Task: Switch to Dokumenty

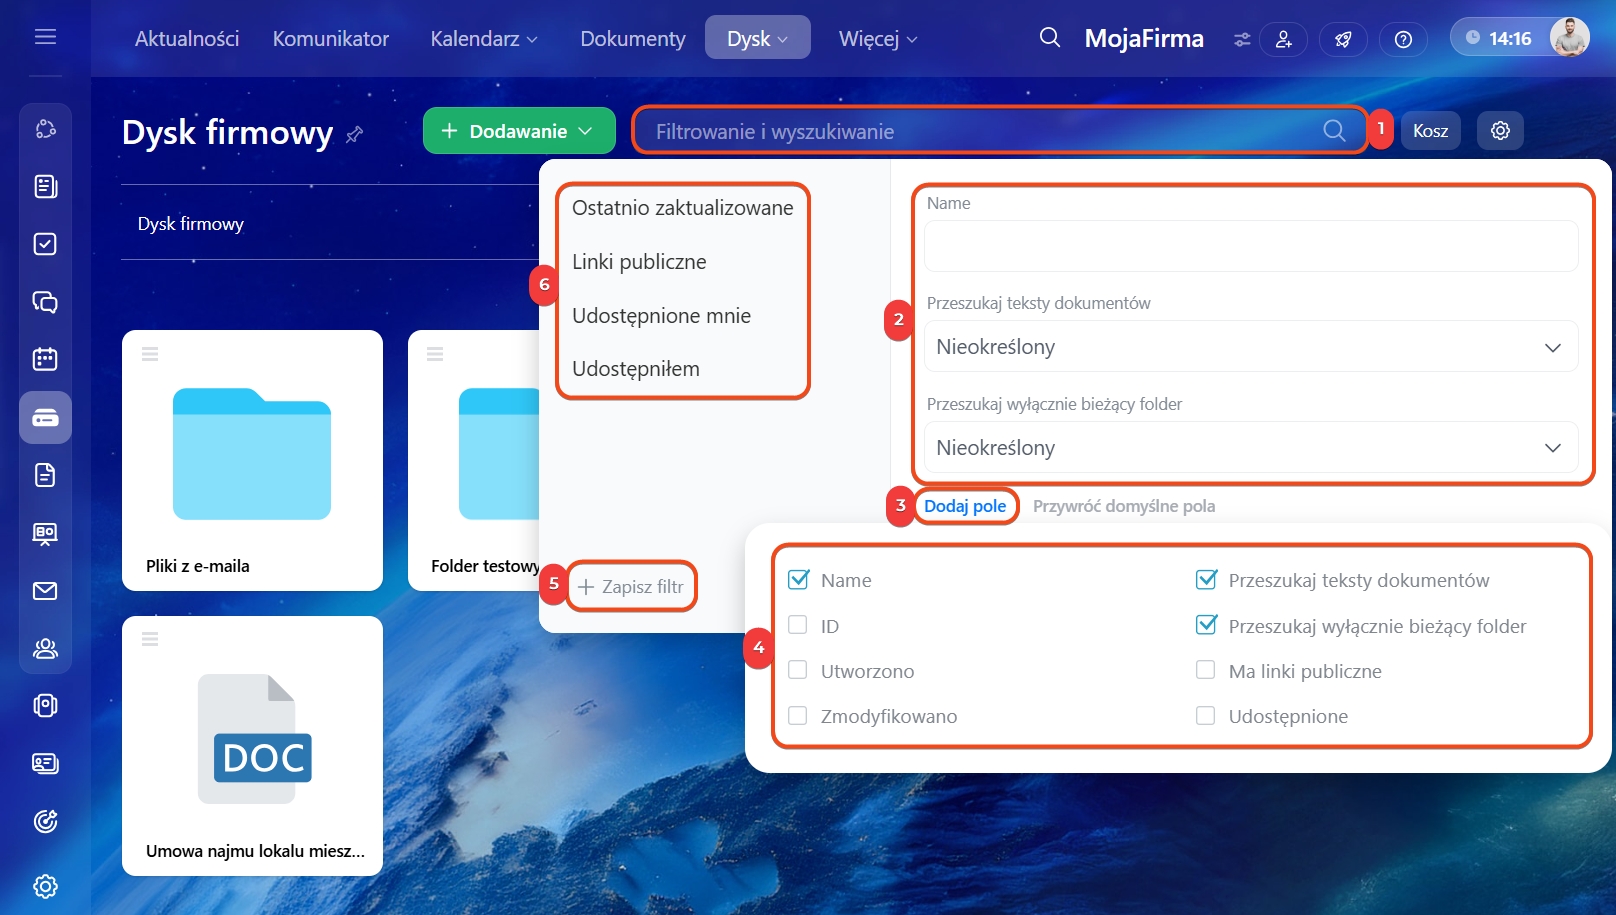Action: 633,39
